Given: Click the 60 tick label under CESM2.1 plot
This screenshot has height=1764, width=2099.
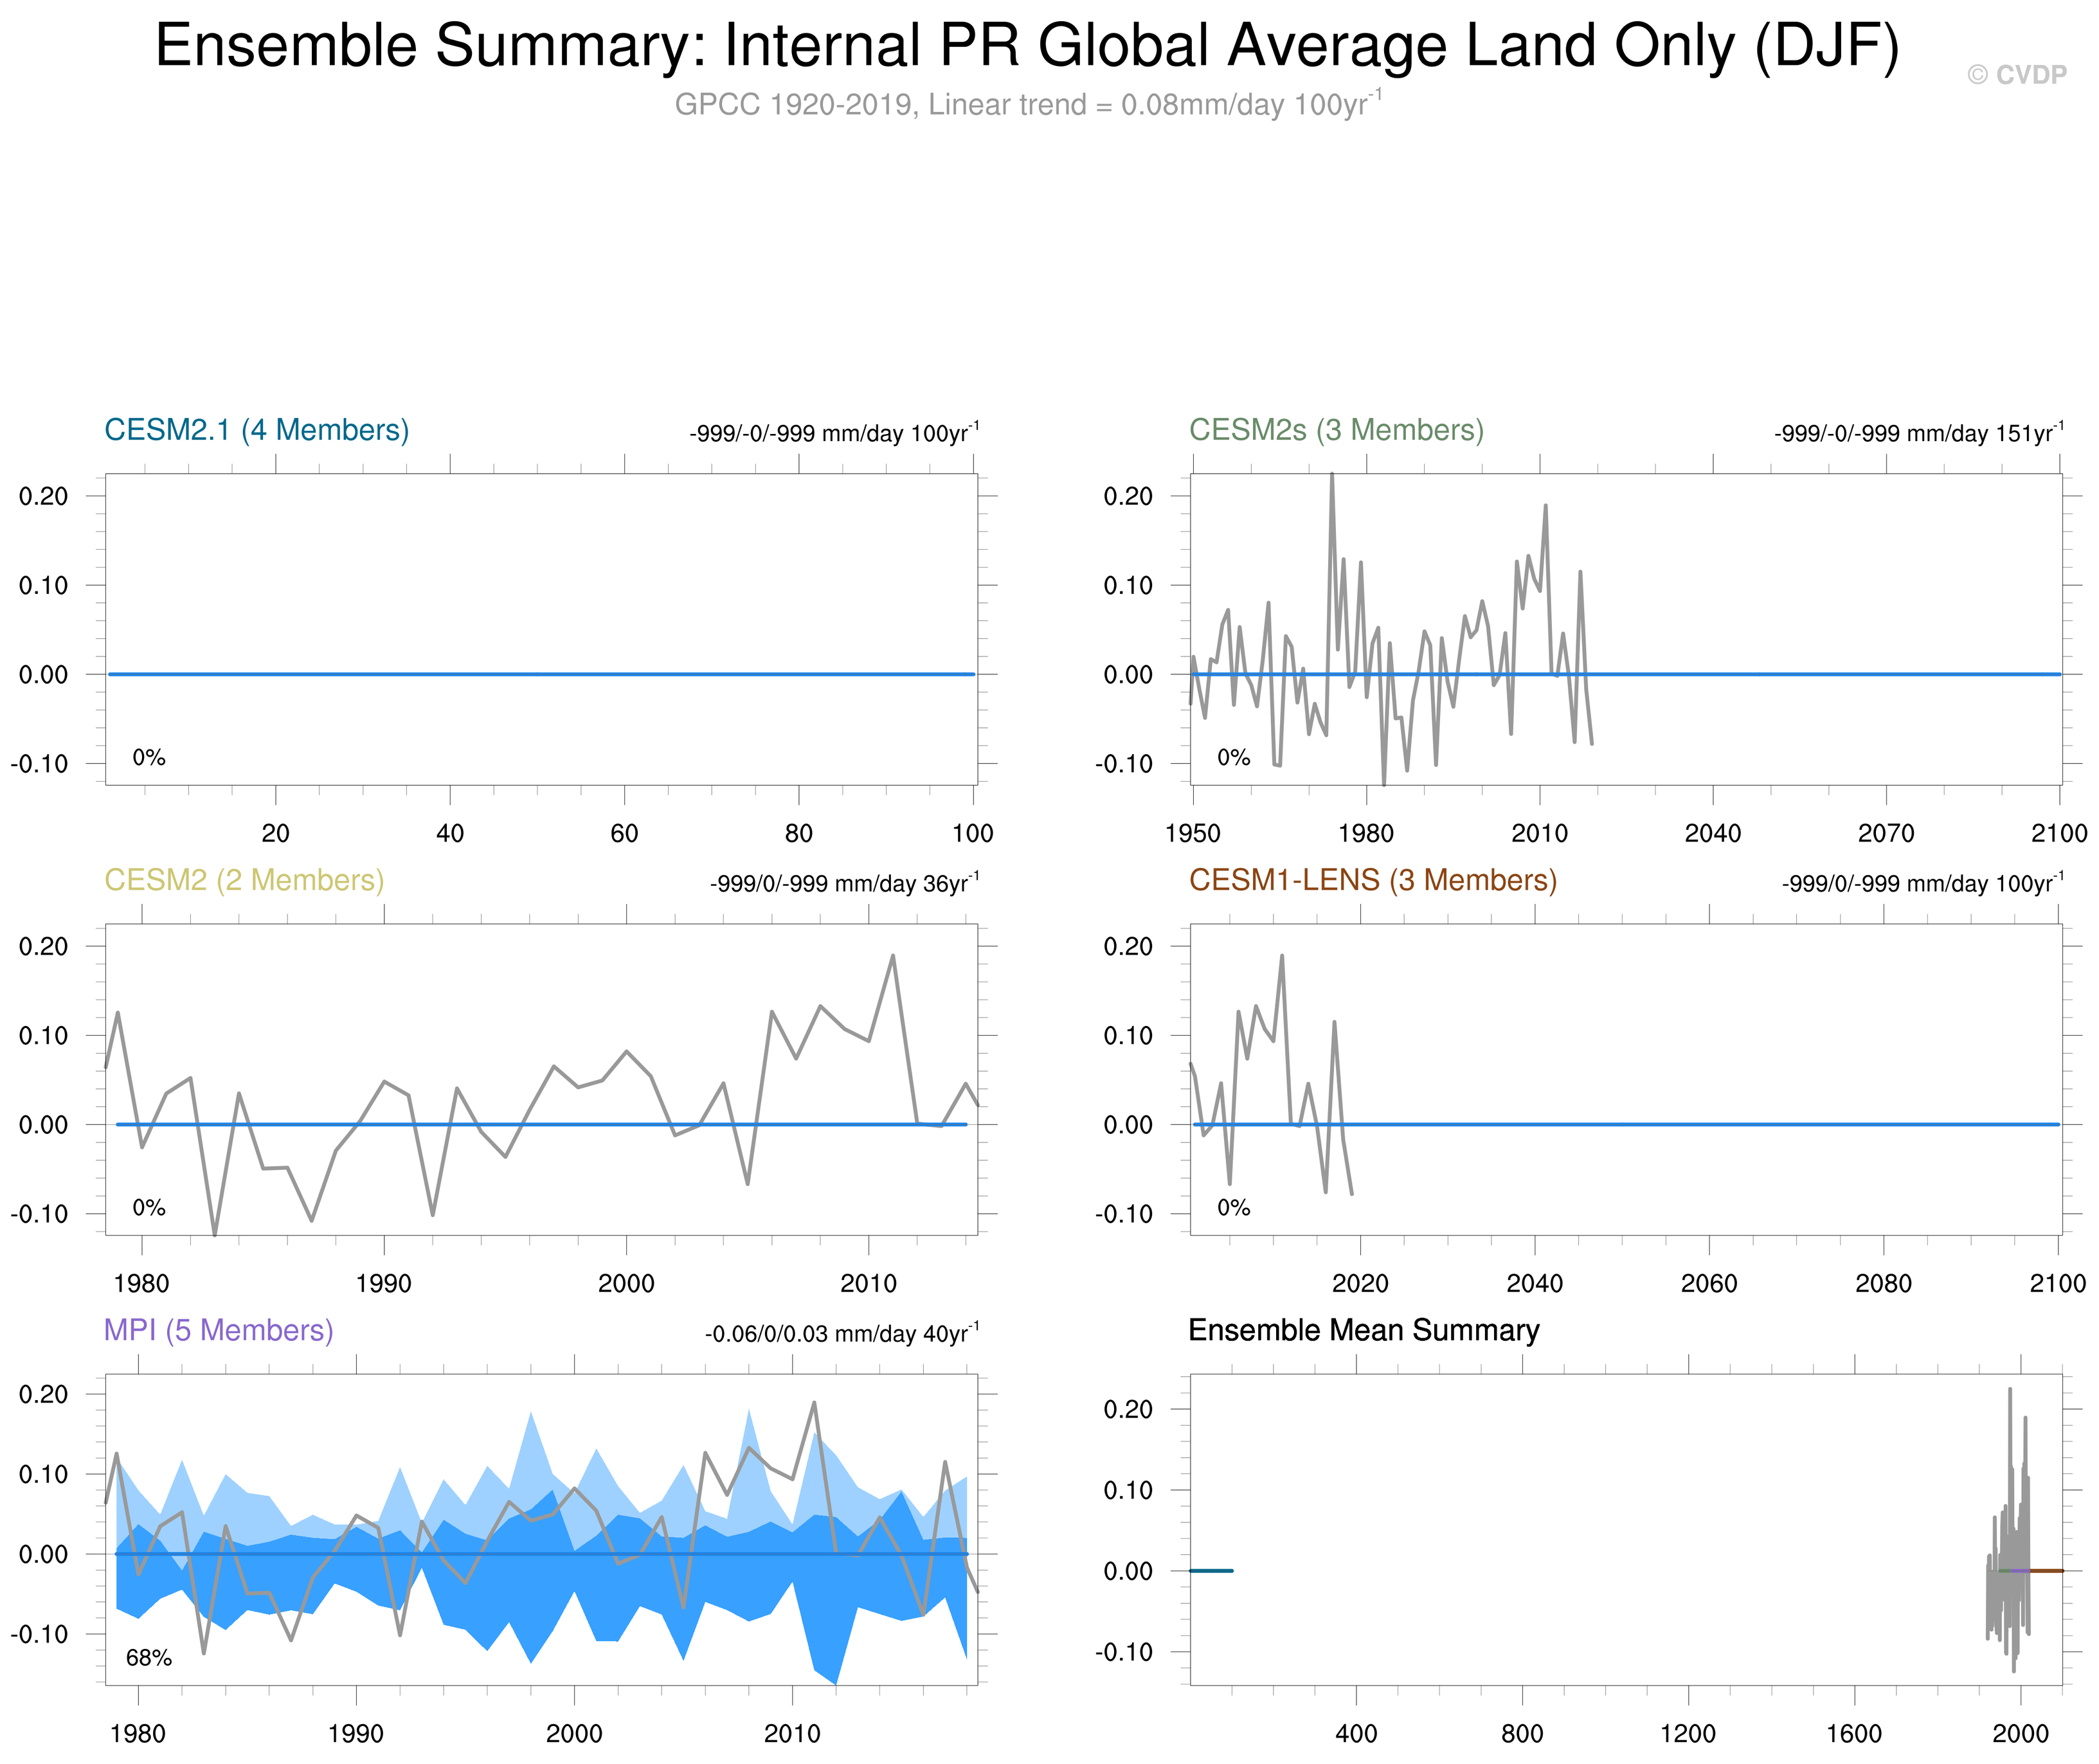Looking at the screenshot, I should tap(624, 833).
